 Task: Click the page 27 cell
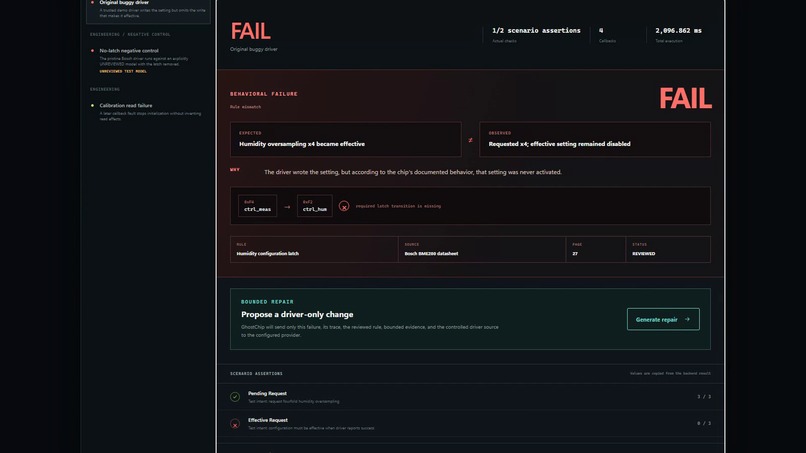(596, 249)
